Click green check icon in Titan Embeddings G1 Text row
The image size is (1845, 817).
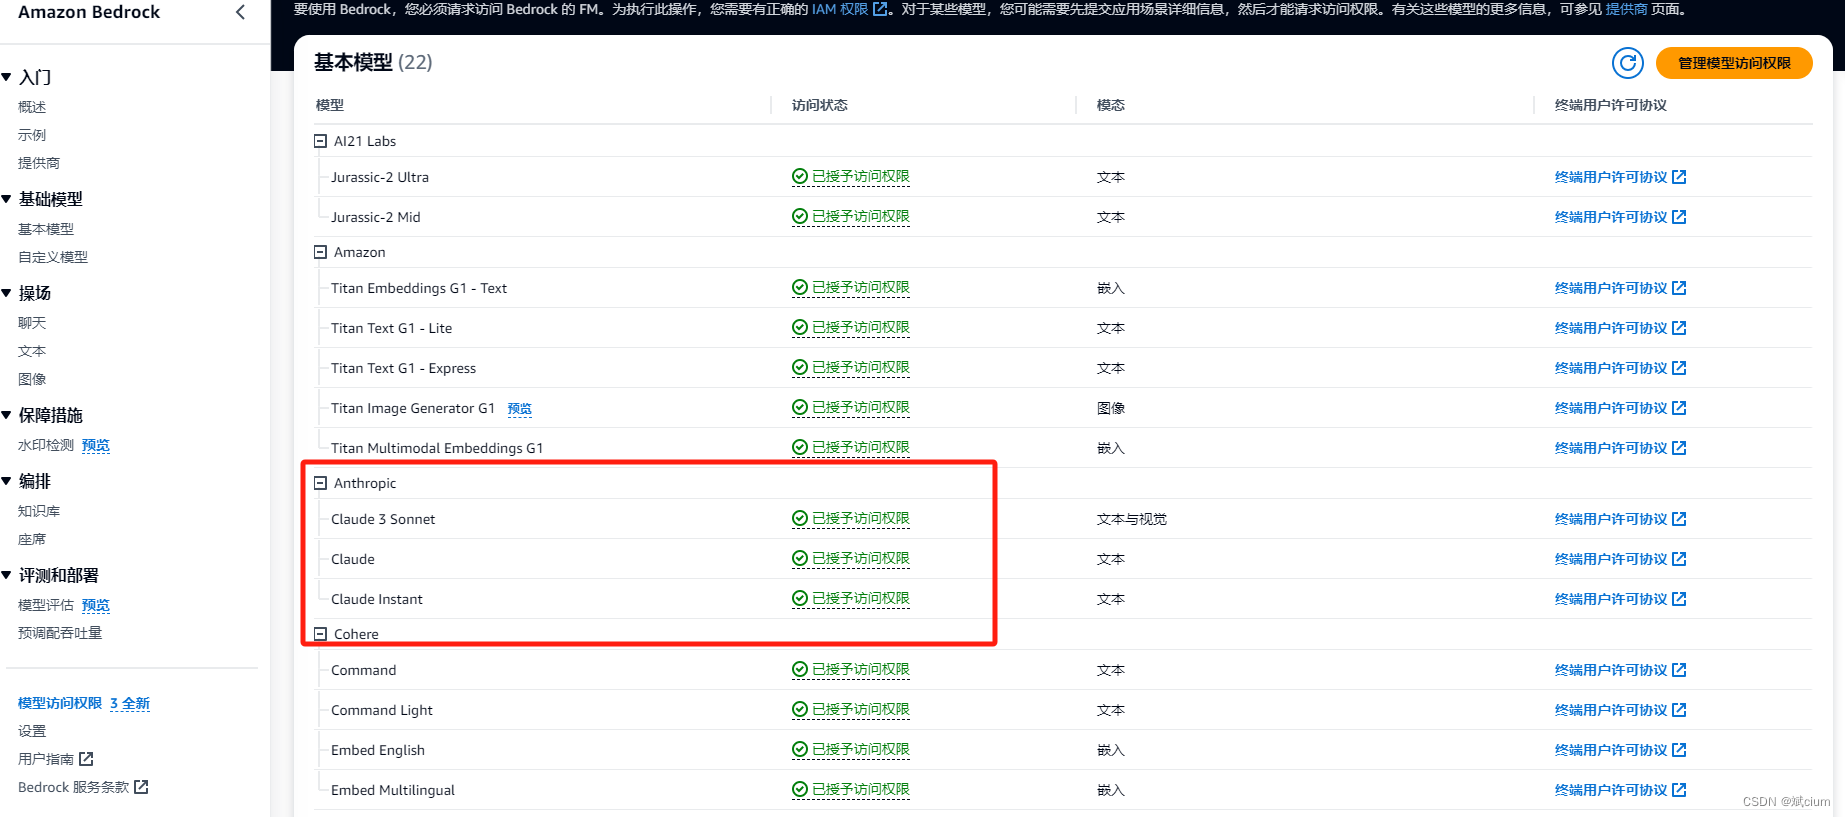800,288
